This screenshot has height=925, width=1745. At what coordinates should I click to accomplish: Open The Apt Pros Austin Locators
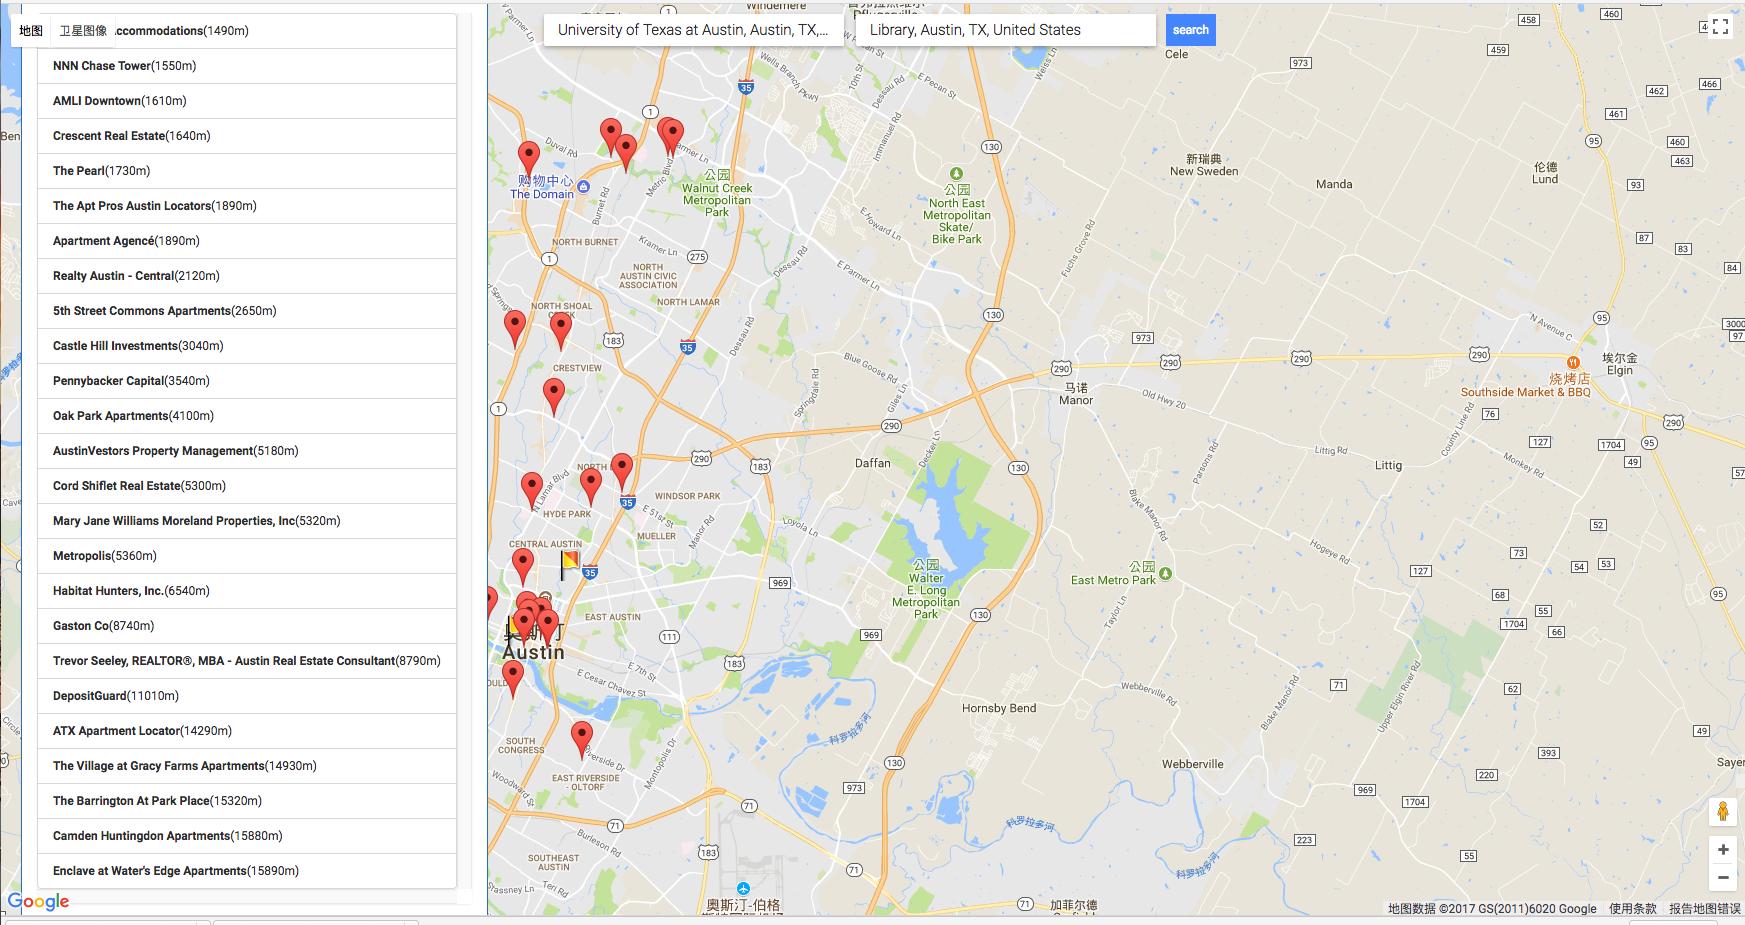(x=247, y=206)
